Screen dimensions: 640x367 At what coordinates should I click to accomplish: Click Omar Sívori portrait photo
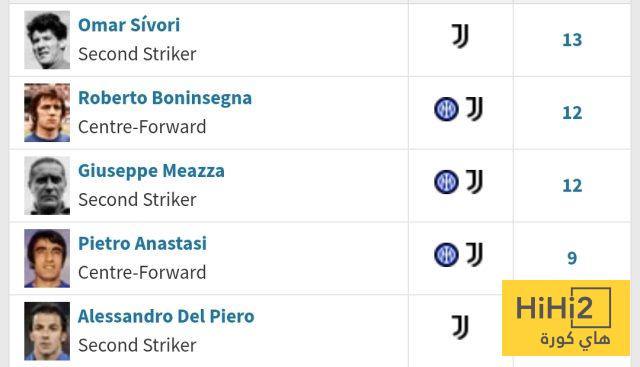click(x=47, y=40)
